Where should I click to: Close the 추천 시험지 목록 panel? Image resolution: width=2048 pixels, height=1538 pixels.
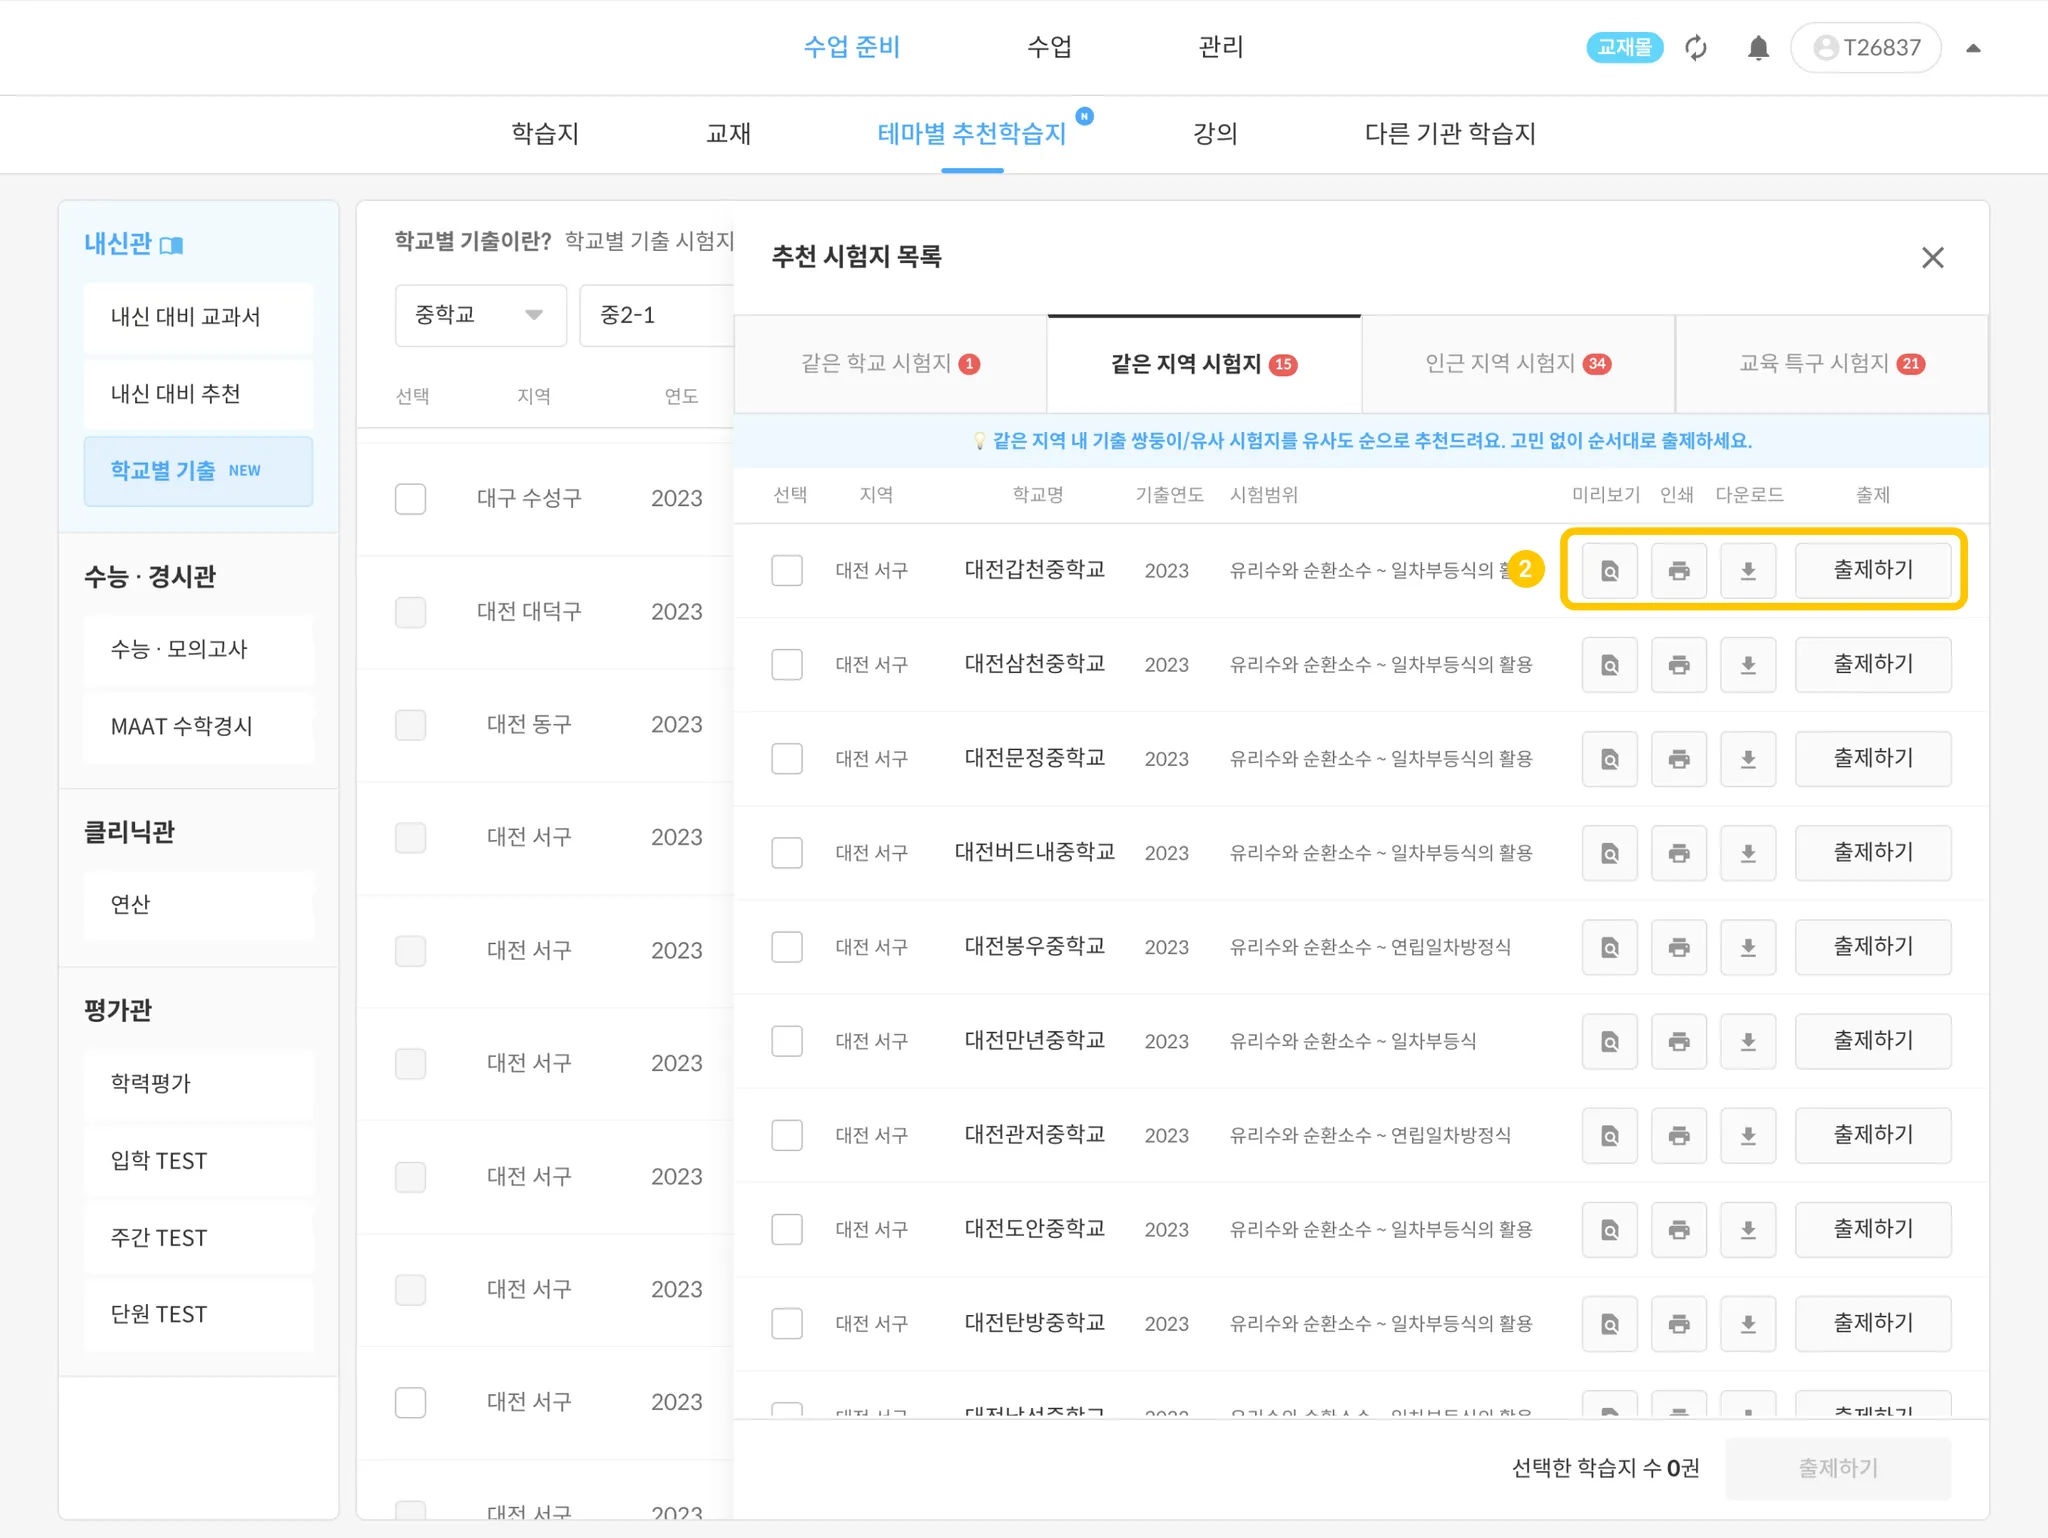click(1932, 258)
